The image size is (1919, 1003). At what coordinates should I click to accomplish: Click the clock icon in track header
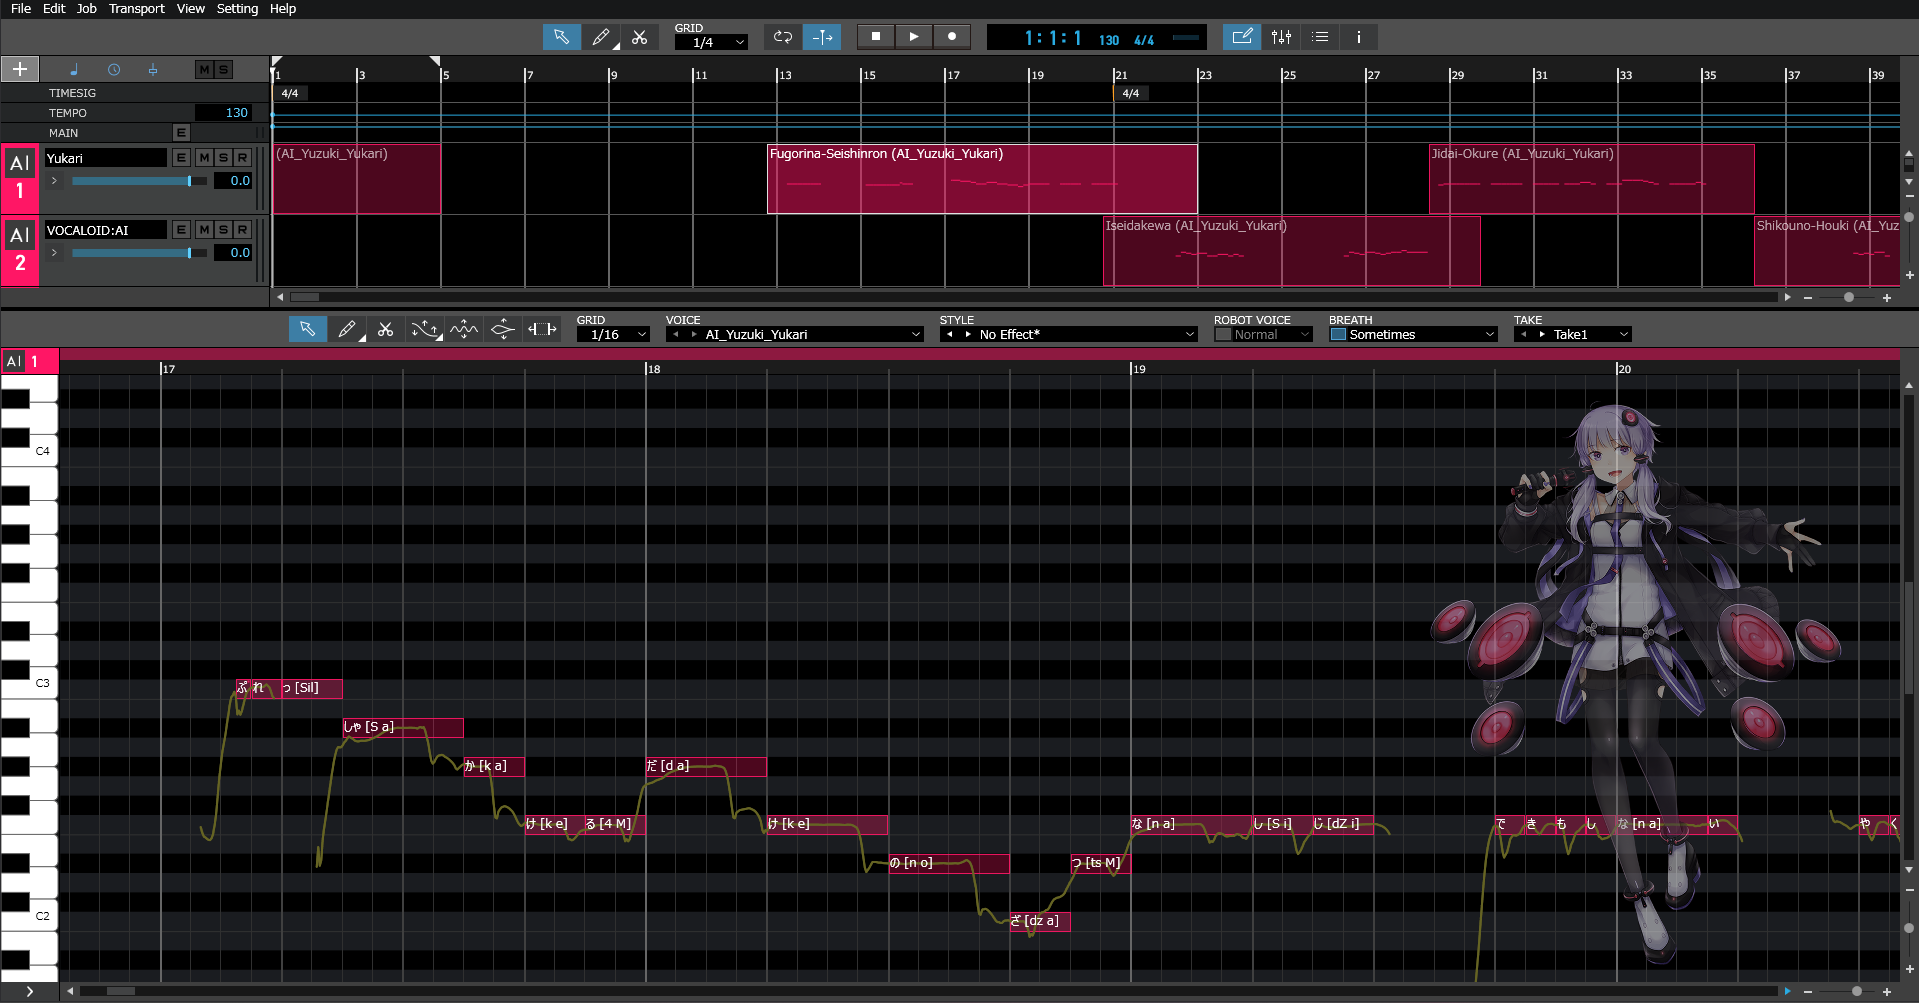point(113,69)
